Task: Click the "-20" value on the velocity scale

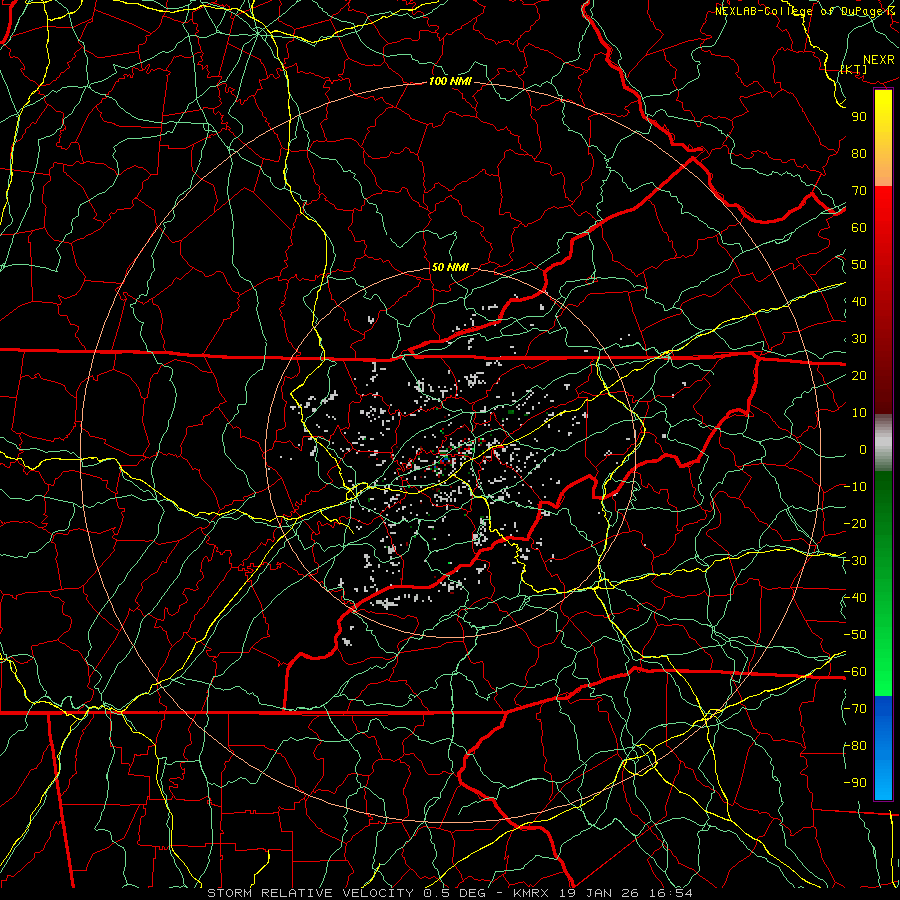Action: coord(855,523)
